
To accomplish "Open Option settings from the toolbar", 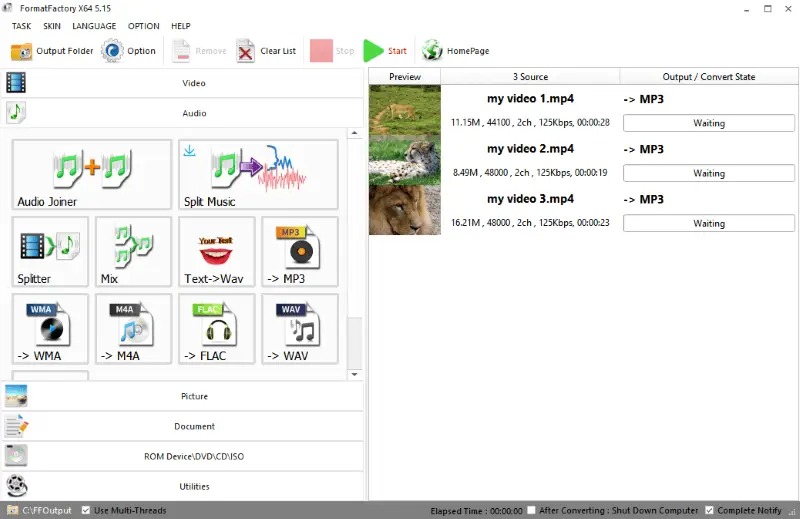I will click(128, 51).
